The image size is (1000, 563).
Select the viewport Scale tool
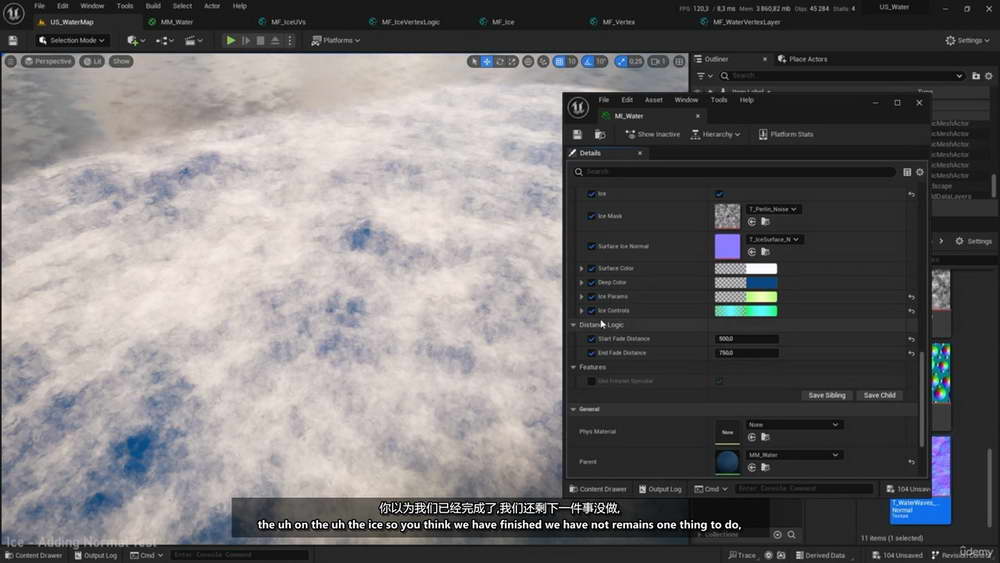(512, 61)
